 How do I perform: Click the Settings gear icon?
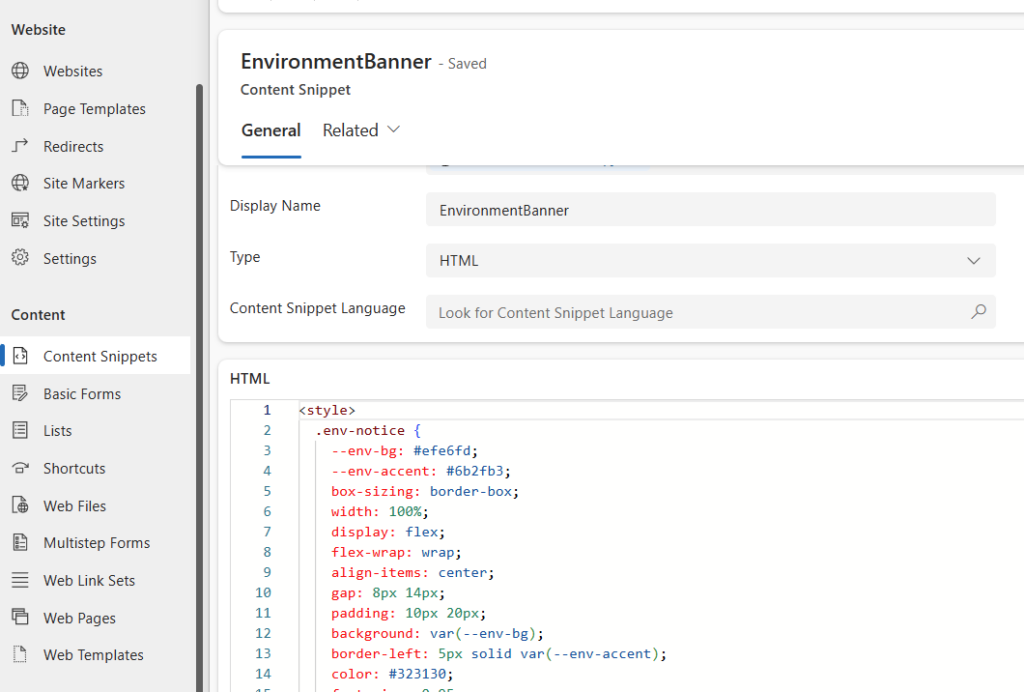(20, 258)
